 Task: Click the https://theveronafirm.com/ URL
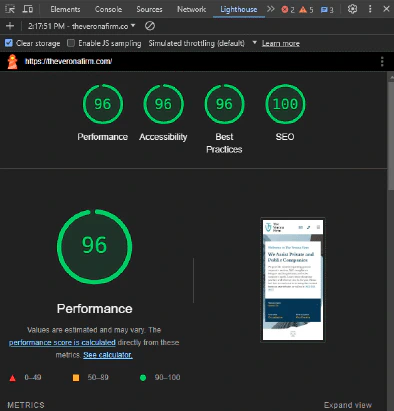(68, 61)
